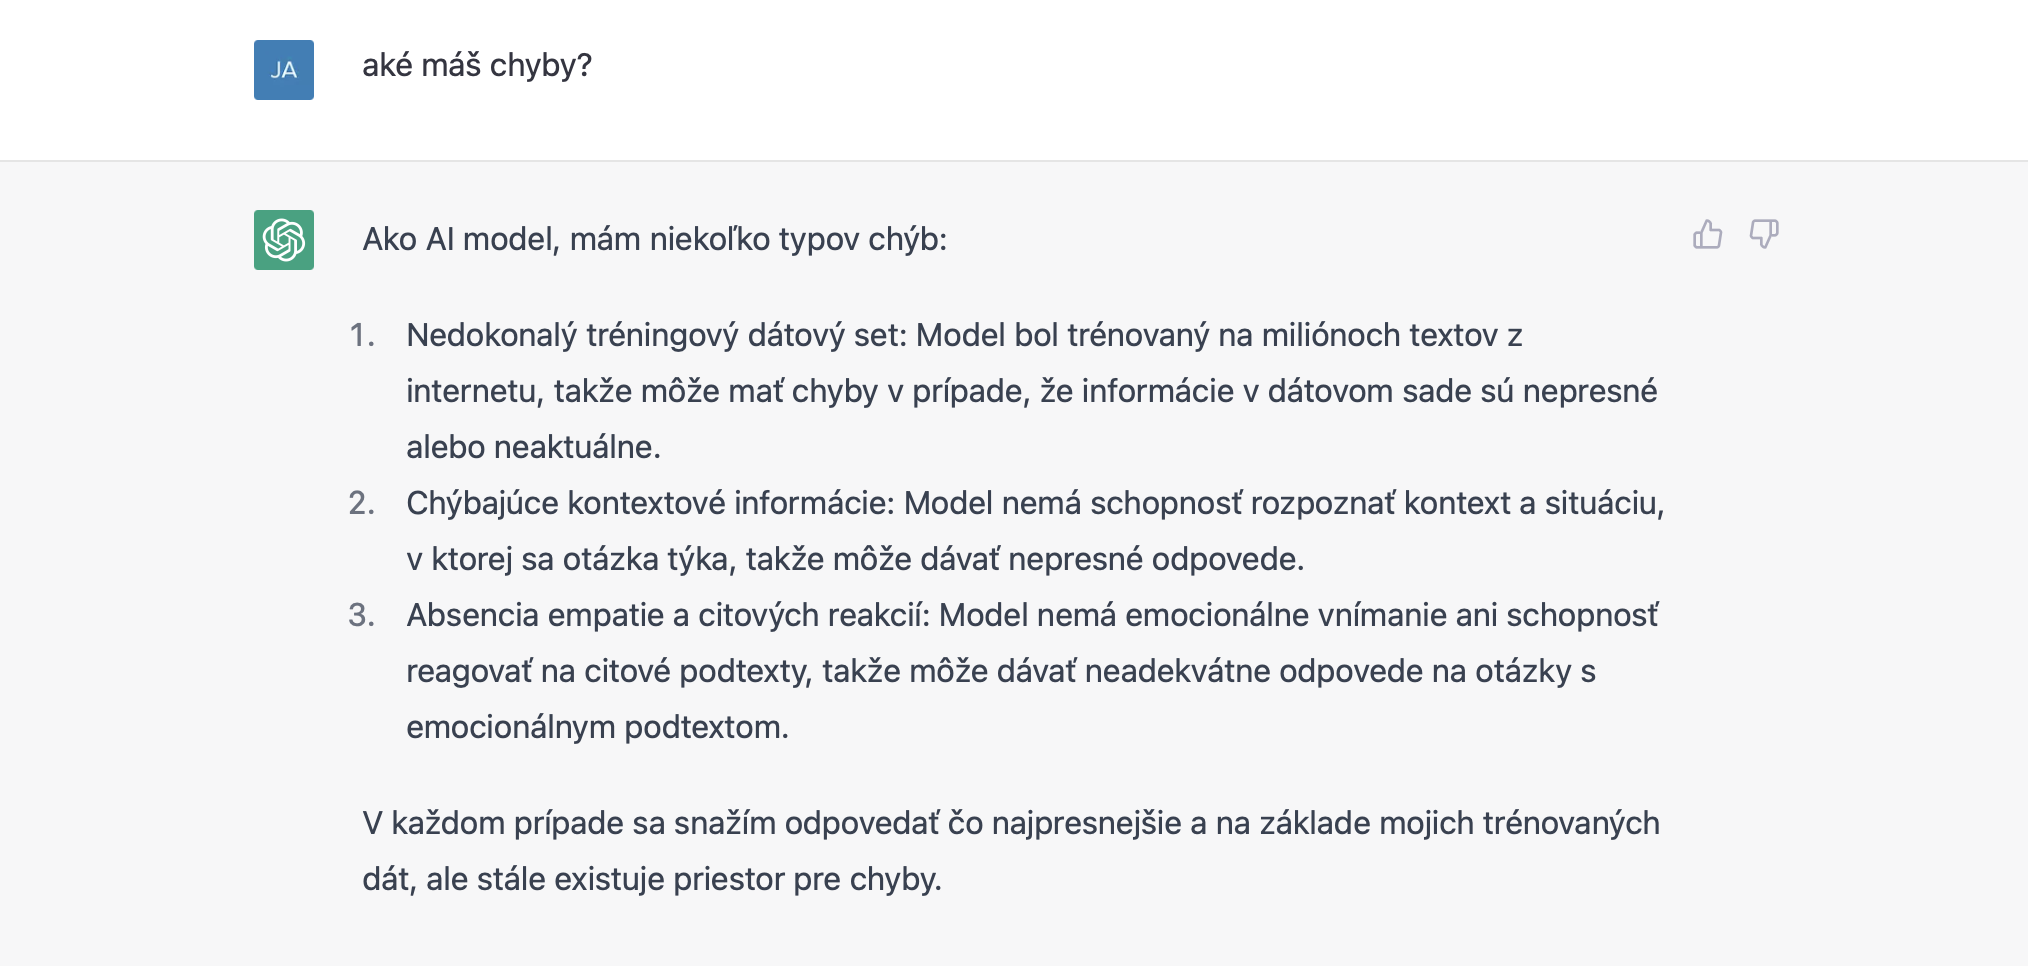Click the thumbs down icon

point(1763,235)
